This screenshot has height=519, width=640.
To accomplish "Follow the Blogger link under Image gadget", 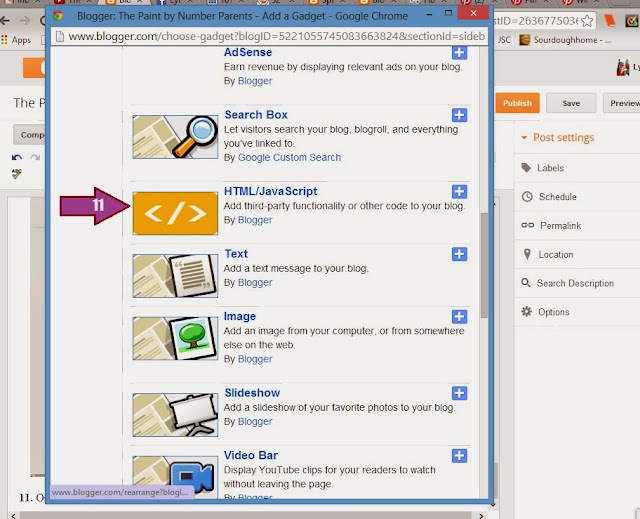I will [255, 359].
